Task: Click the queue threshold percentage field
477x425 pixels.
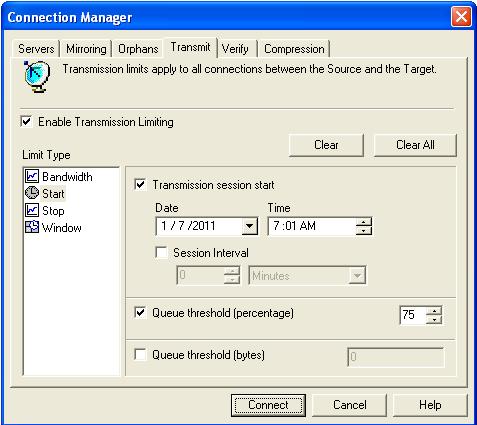Action: [x=413, y=315]
